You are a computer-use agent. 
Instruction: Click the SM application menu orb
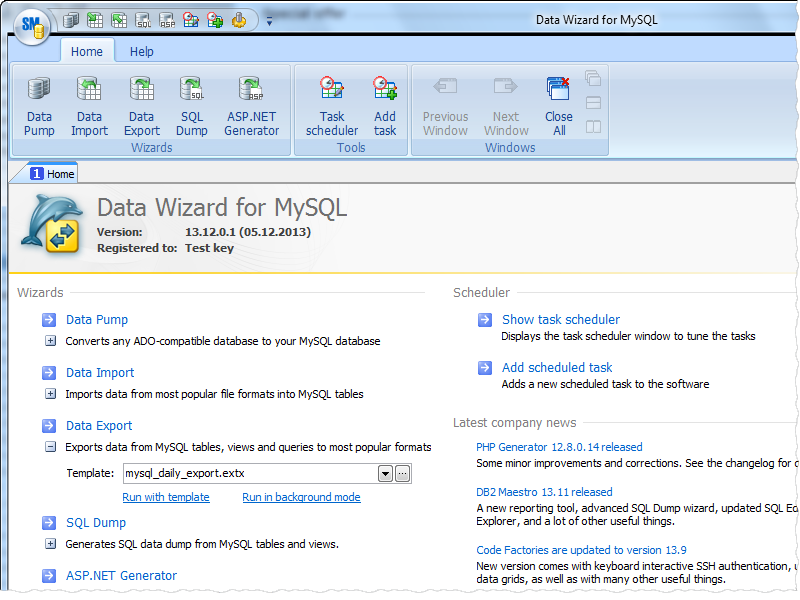click(32, 23)
